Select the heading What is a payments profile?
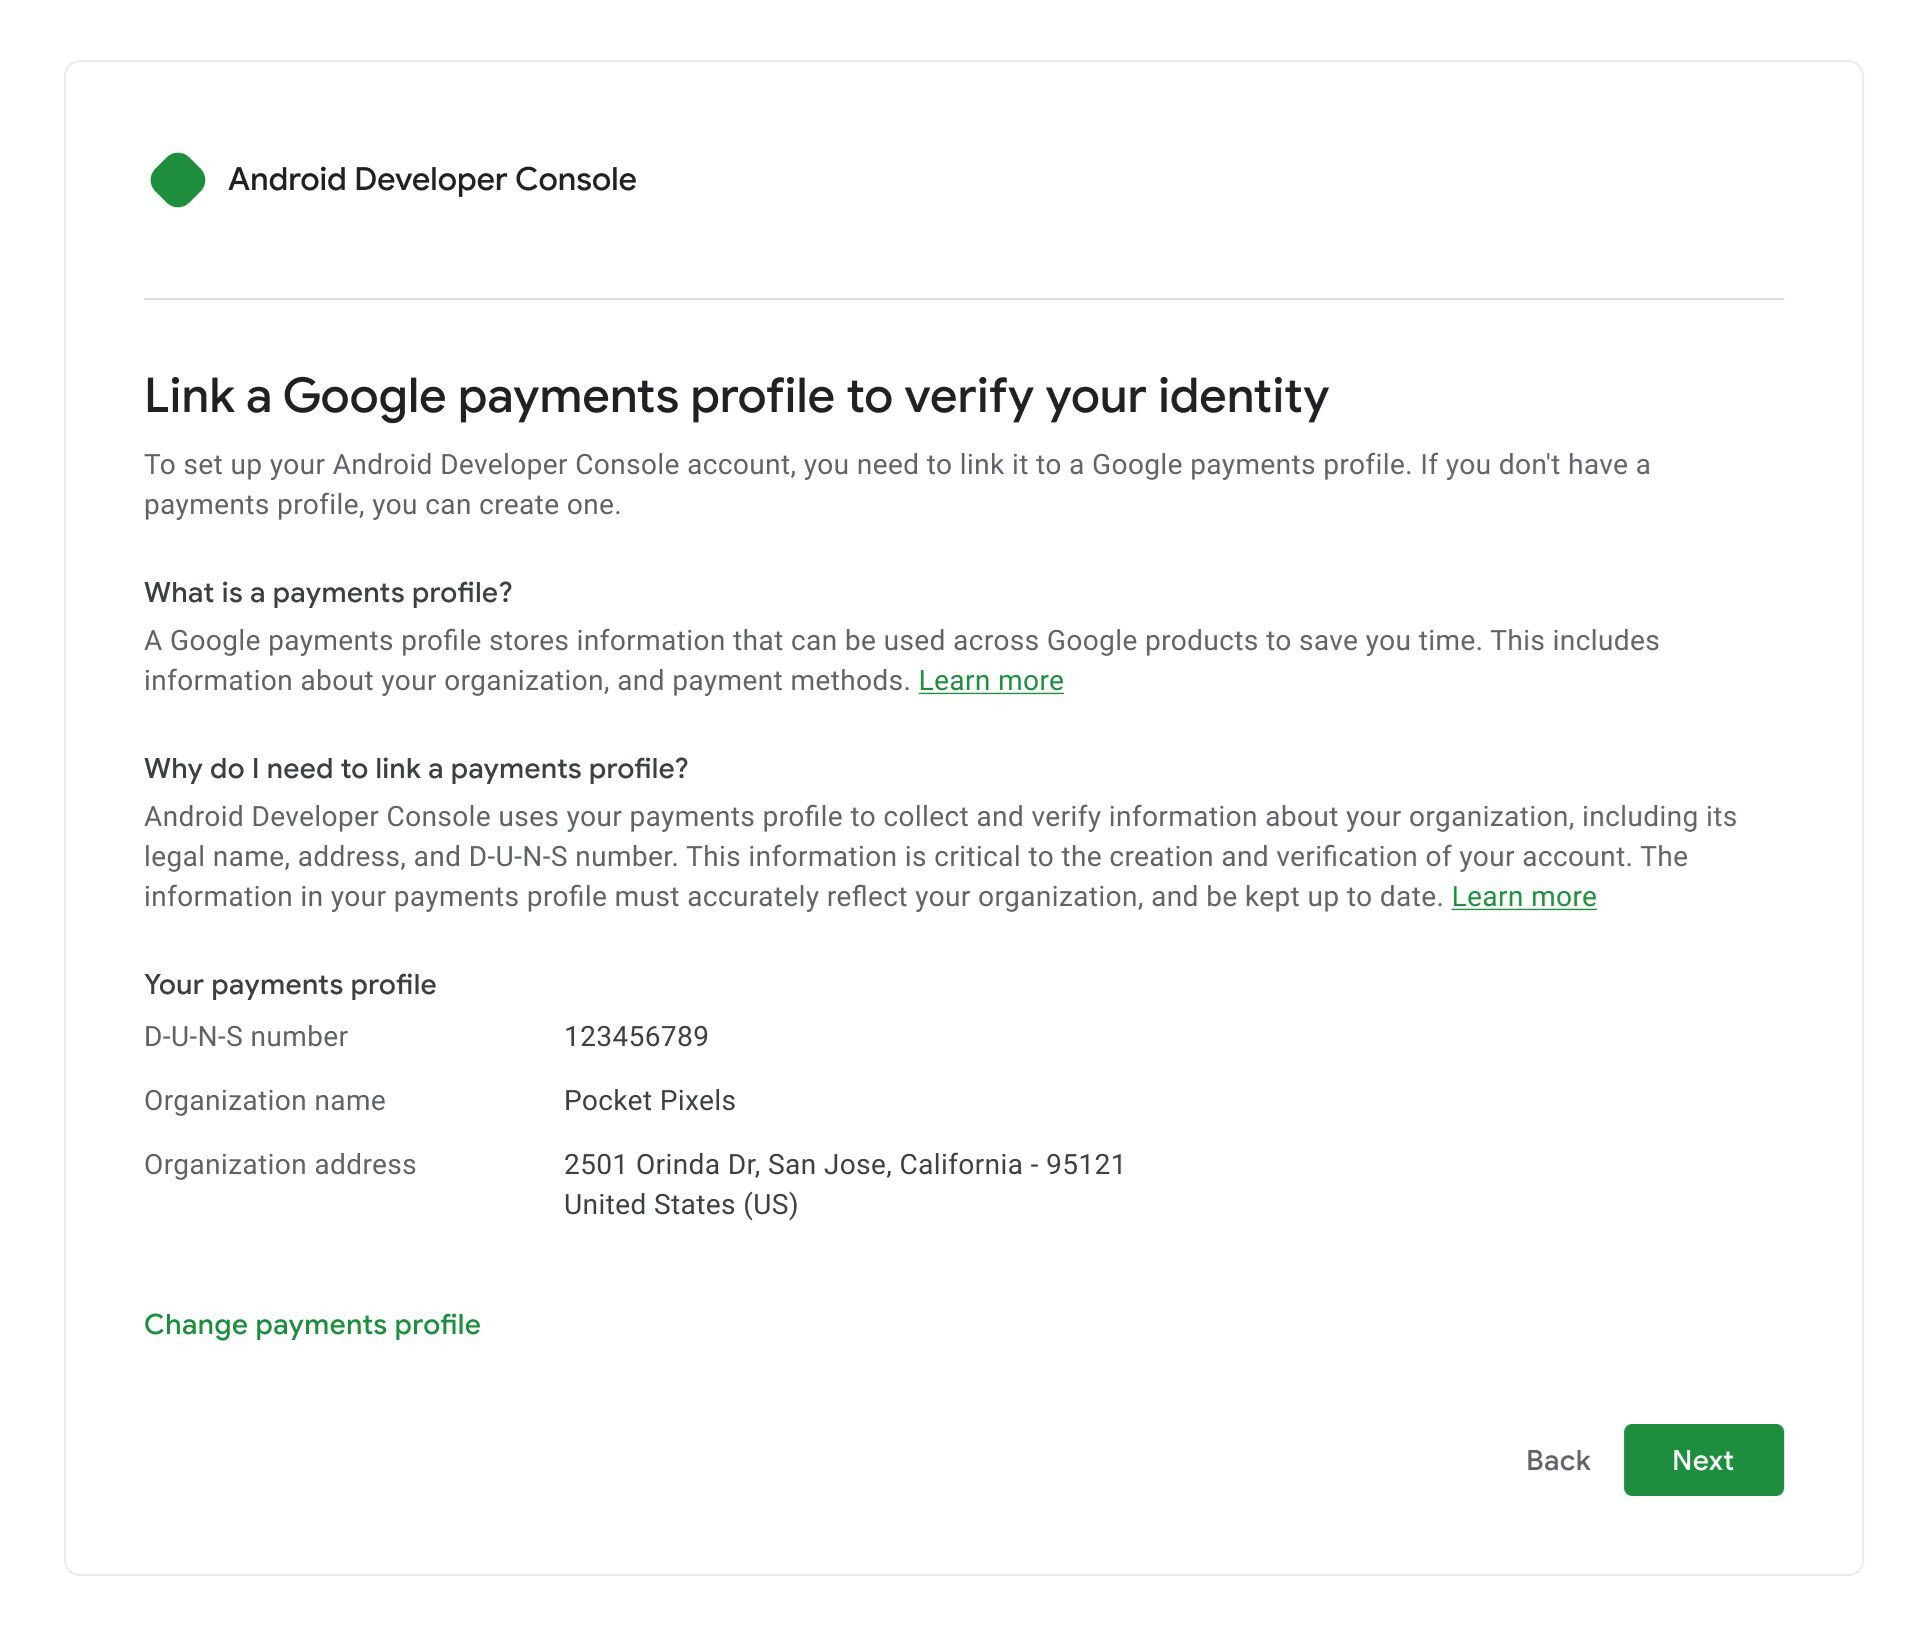The width and height of the screenshot is (1928, 1636). [328, 592]
